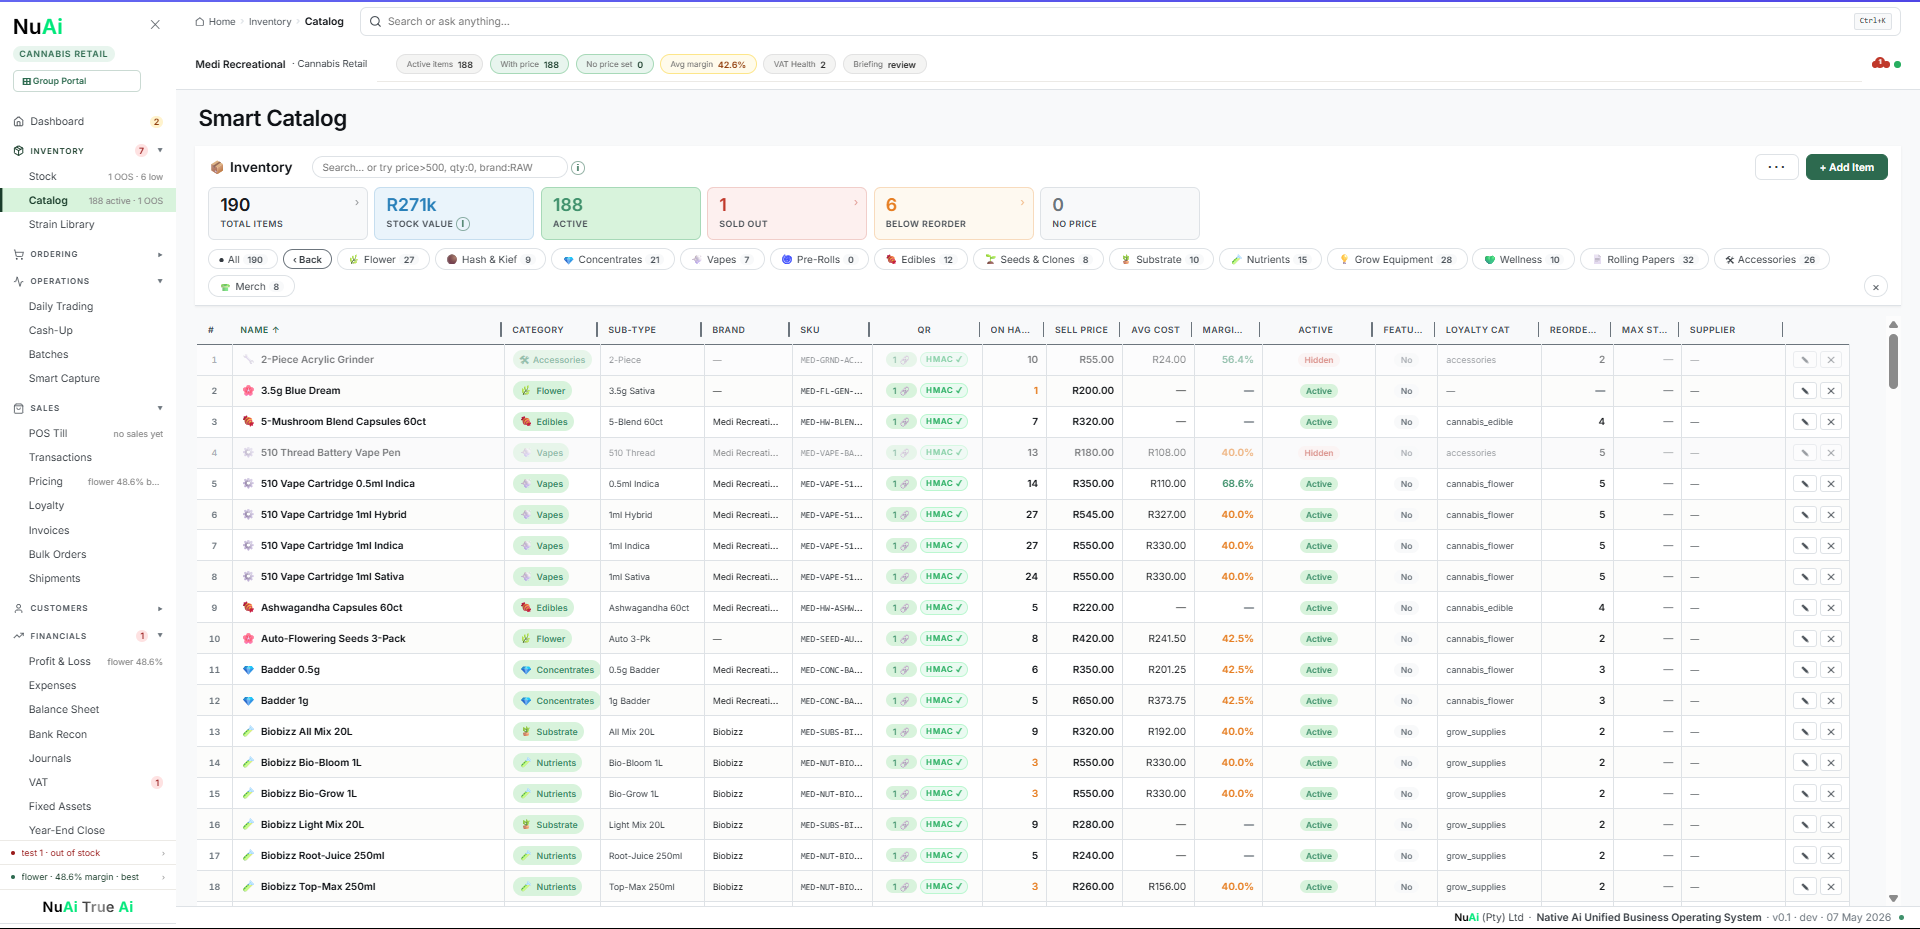Remove 510 Vape Cartridge 0.5ml Indica using its X
The height and width of the screenshot is (929, 1920).
point(1831,484)
